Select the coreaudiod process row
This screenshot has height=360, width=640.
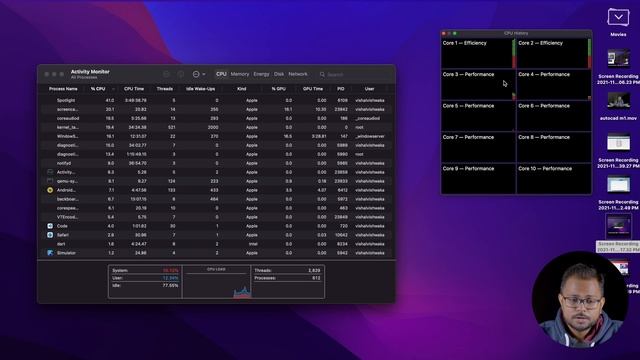point(216,118)
